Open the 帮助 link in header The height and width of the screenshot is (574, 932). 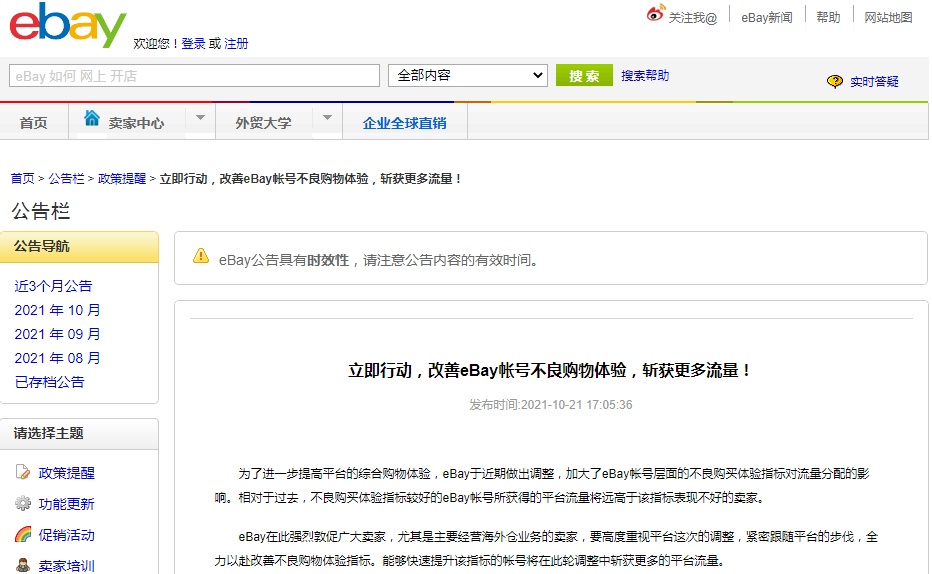(828, 17)
